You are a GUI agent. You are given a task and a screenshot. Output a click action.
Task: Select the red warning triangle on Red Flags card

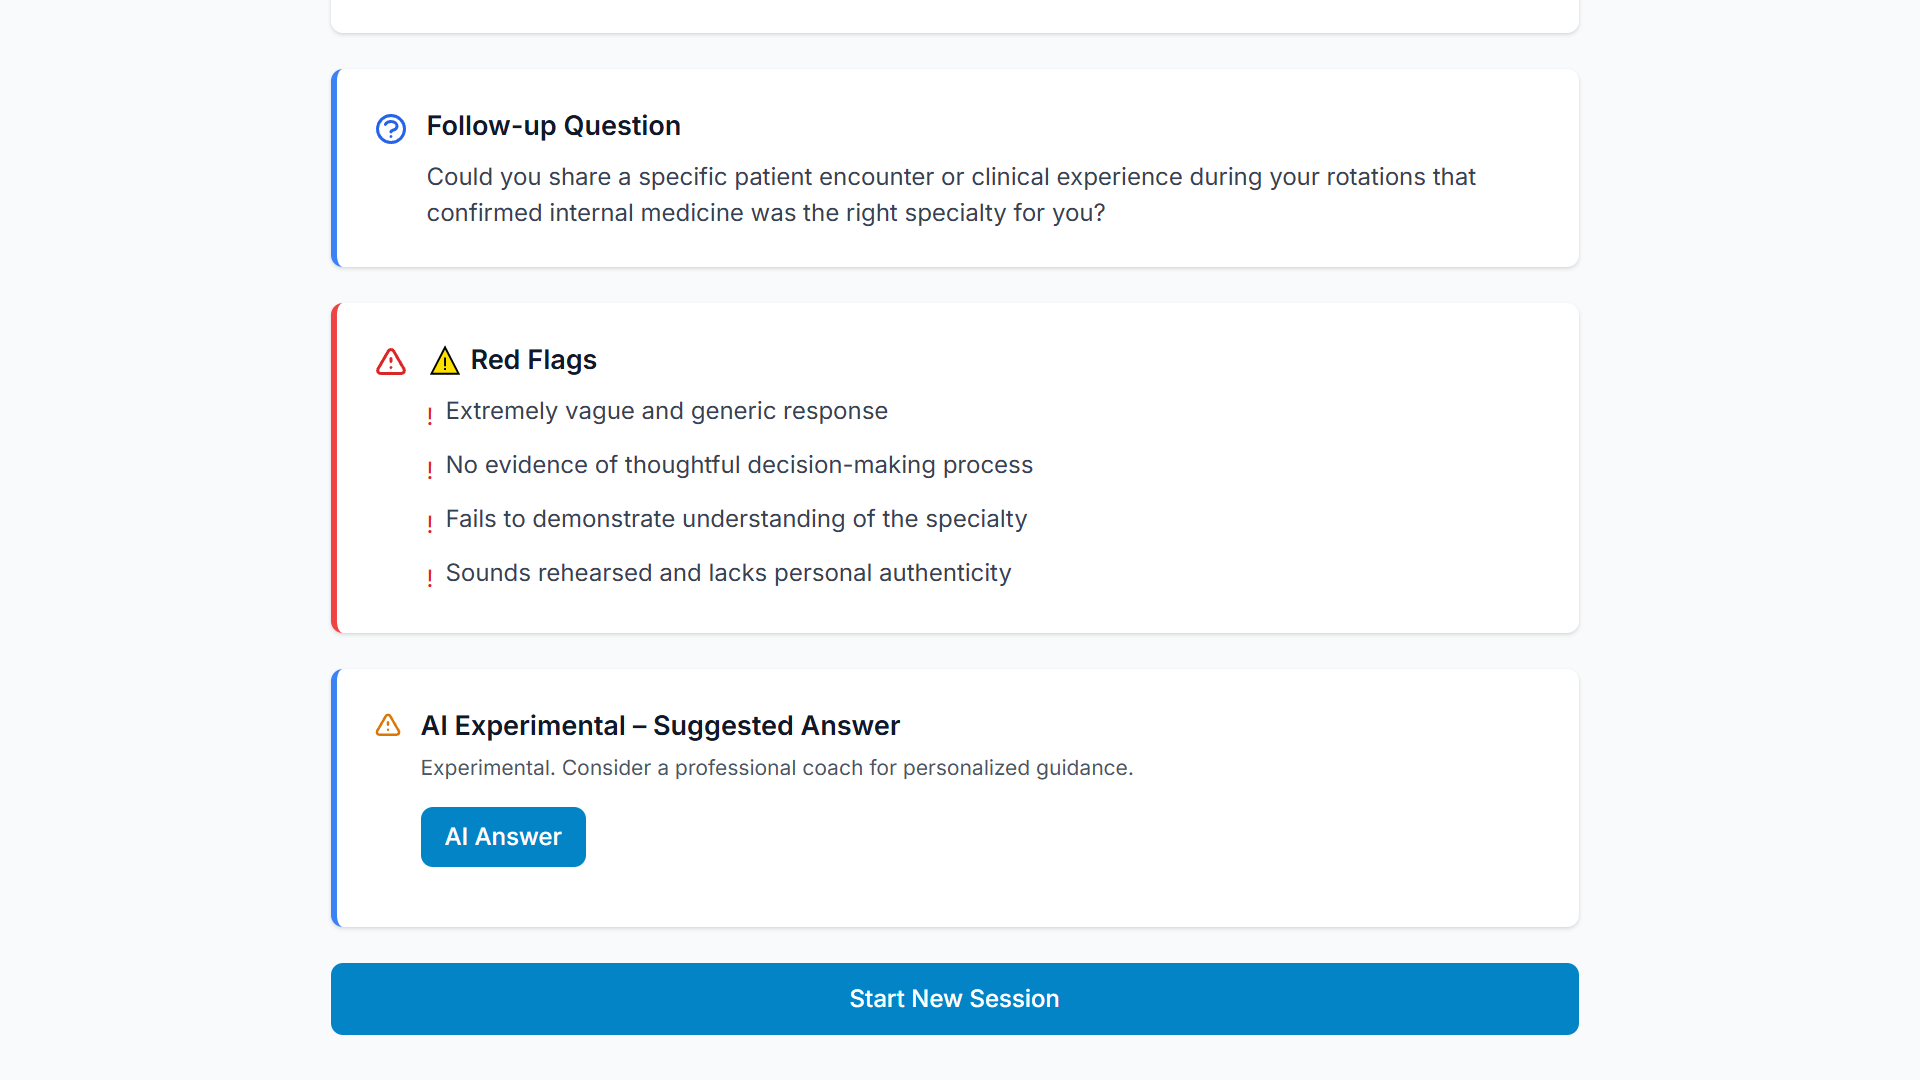tap(390, 362)
